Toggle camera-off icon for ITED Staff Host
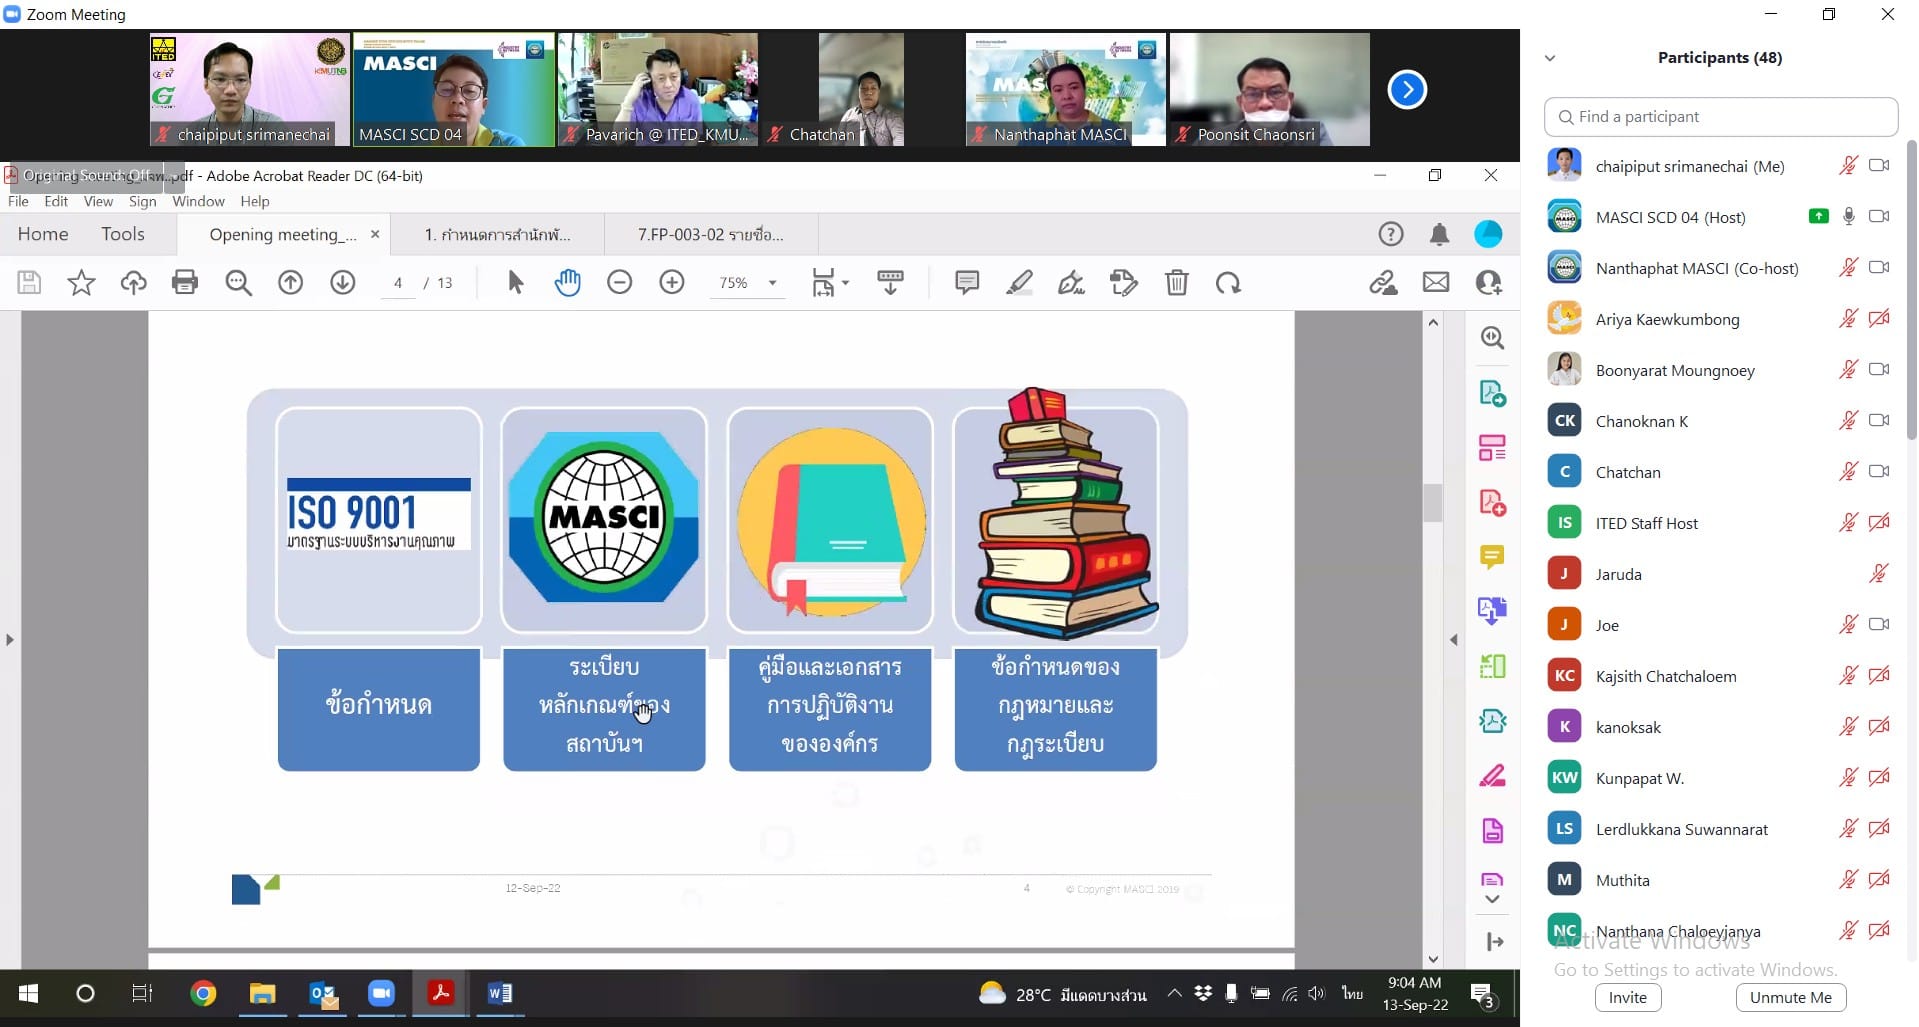 tap(1879, 523)
